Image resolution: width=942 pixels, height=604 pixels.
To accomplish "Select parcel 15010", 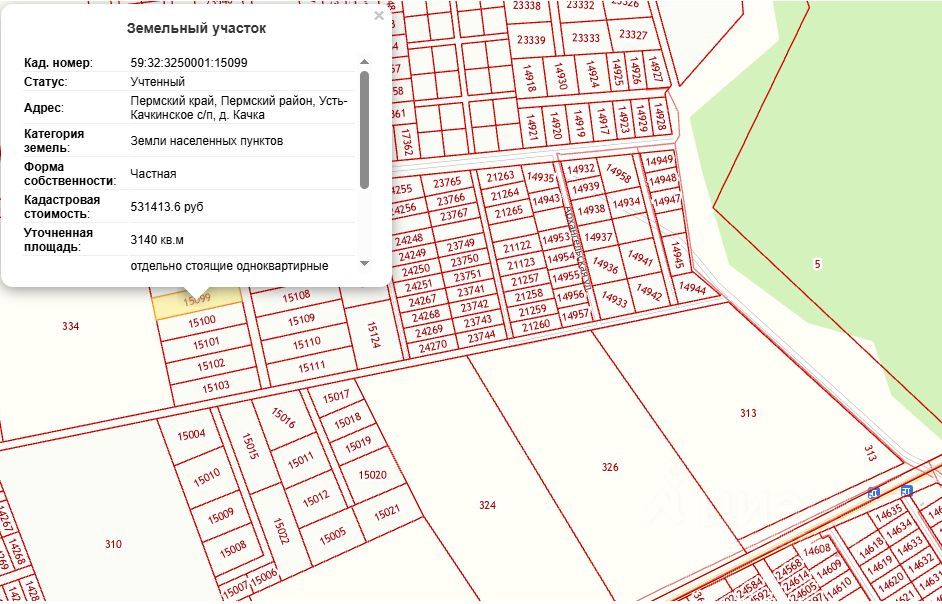I will click(x=205, y=478).
